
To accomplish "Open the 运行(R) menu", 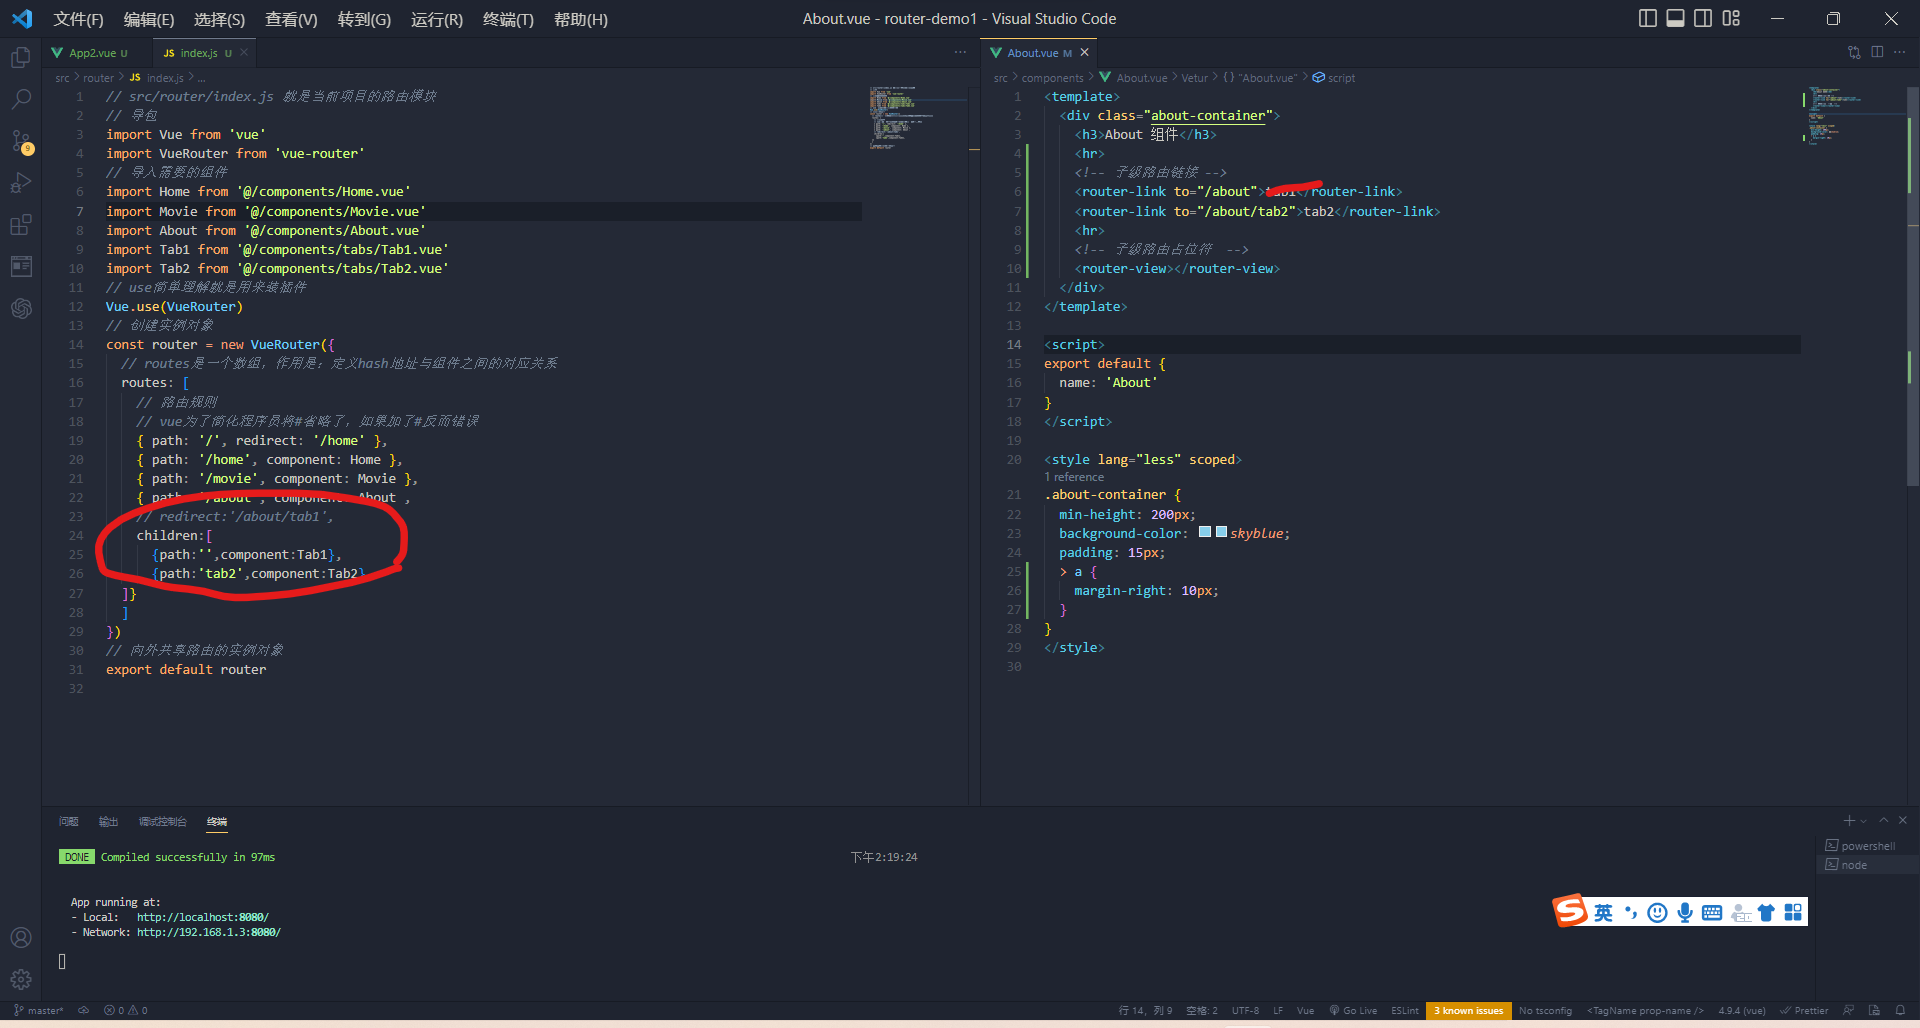I will tap(436, 19).
